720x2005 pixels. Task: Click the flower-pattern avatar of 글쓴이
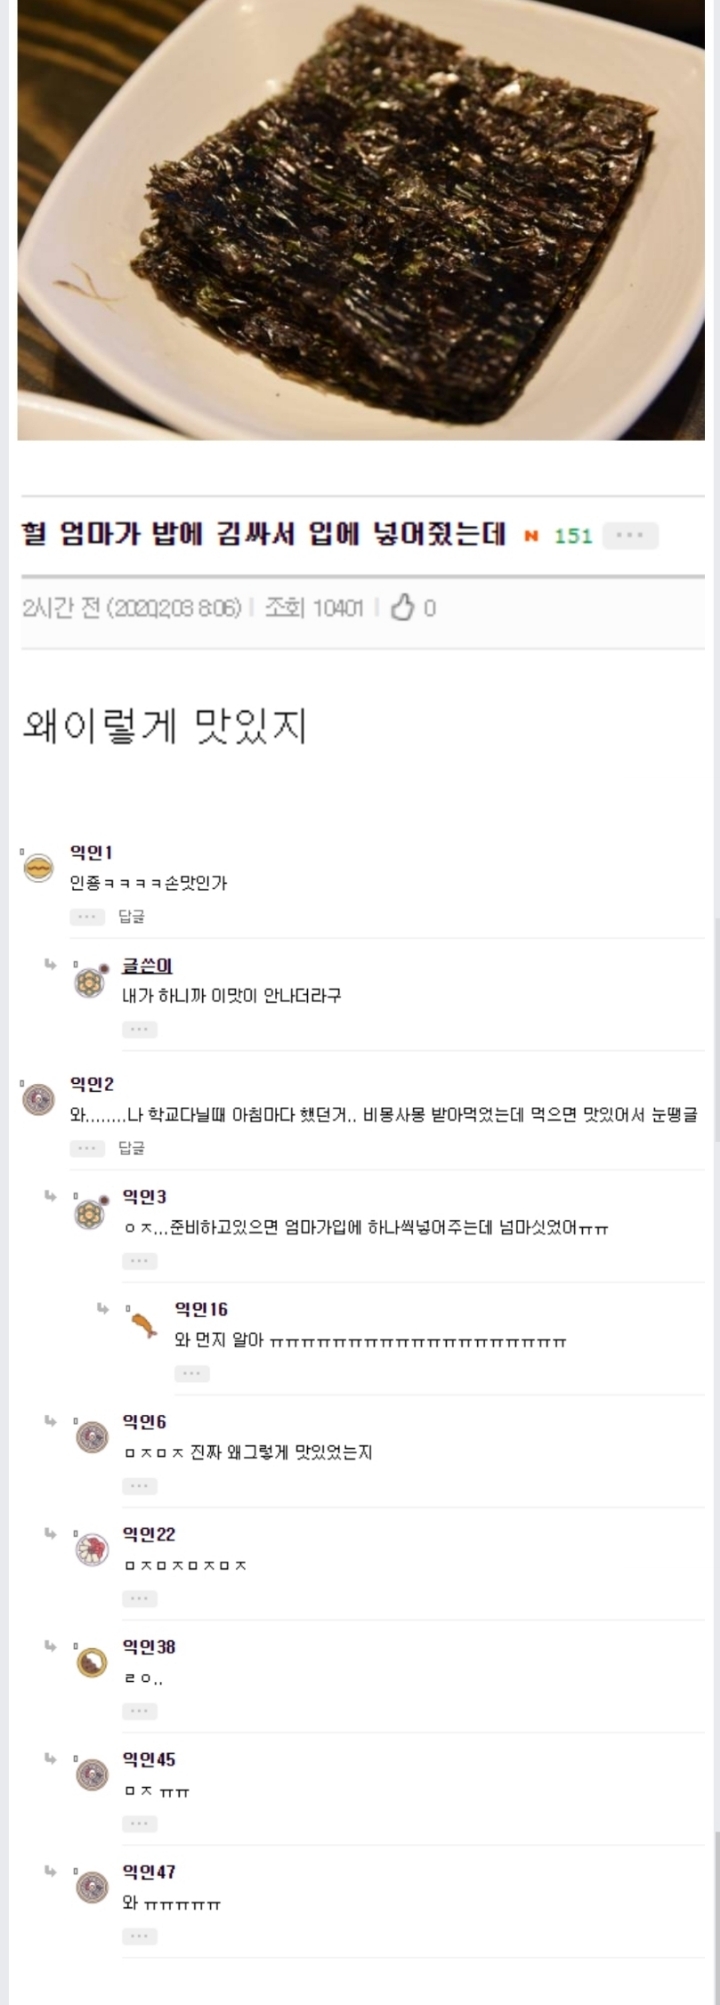coord(90,982)
